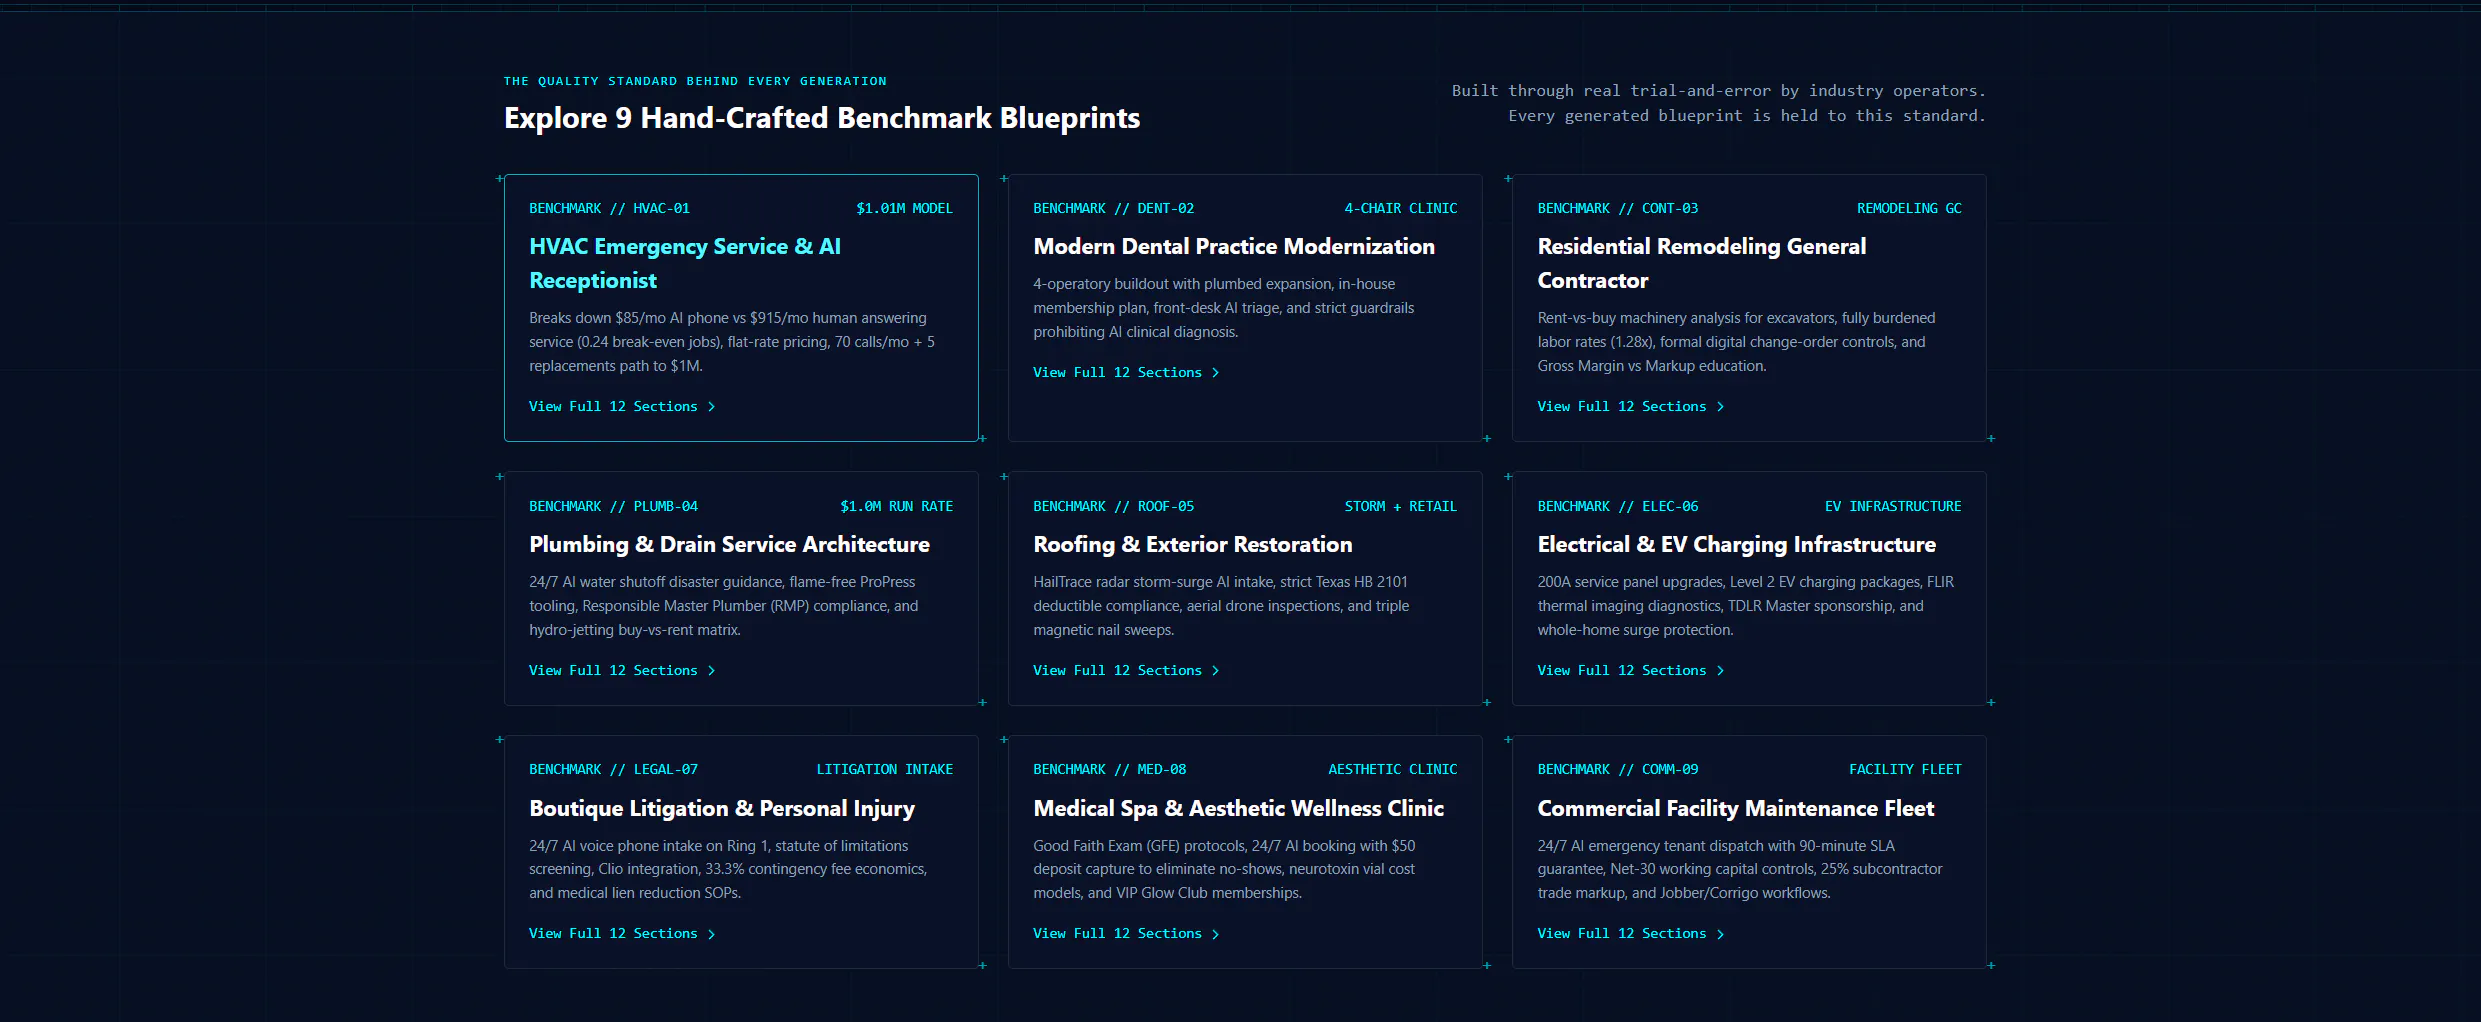Image resolution: width=2481 pixels, height=1022 pixels.
Task: Click the BENCHMARK // COMM-09 label
Action: pos(1618,770)
